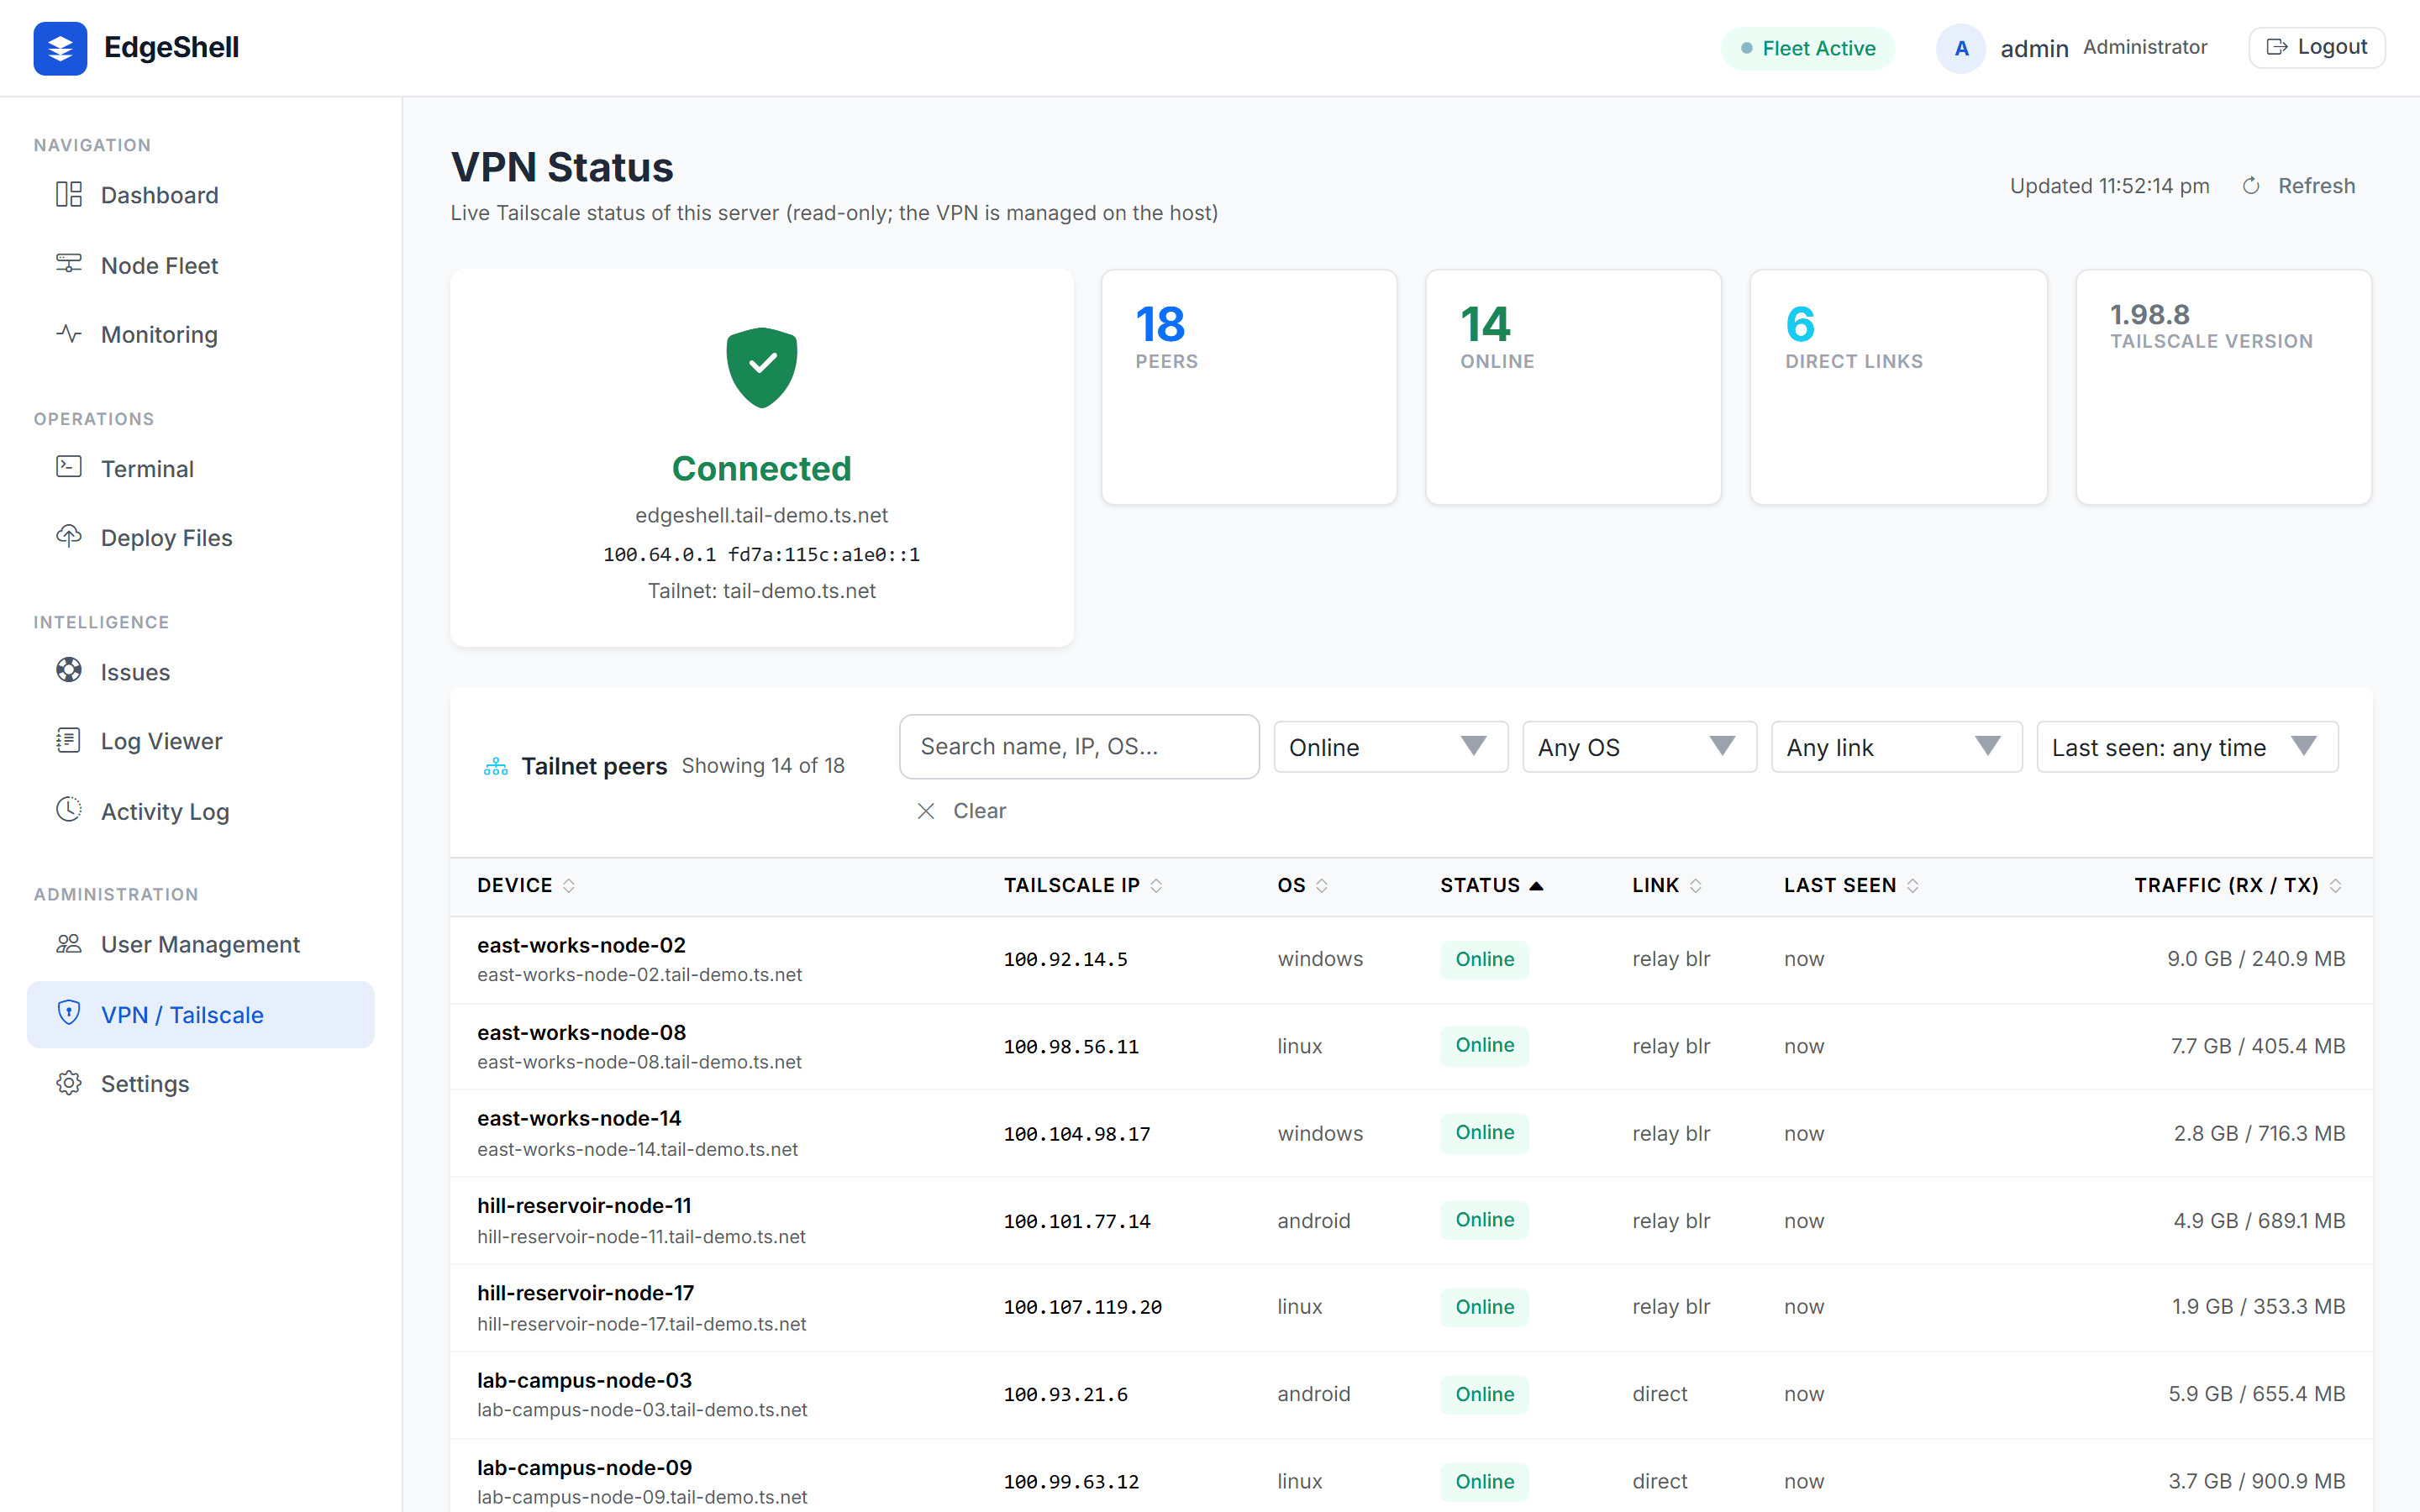Image resolution: width=2420 pixels, height=1512 pixels.
Task: Select the Monitoring pulse icon
Action: 69,334
